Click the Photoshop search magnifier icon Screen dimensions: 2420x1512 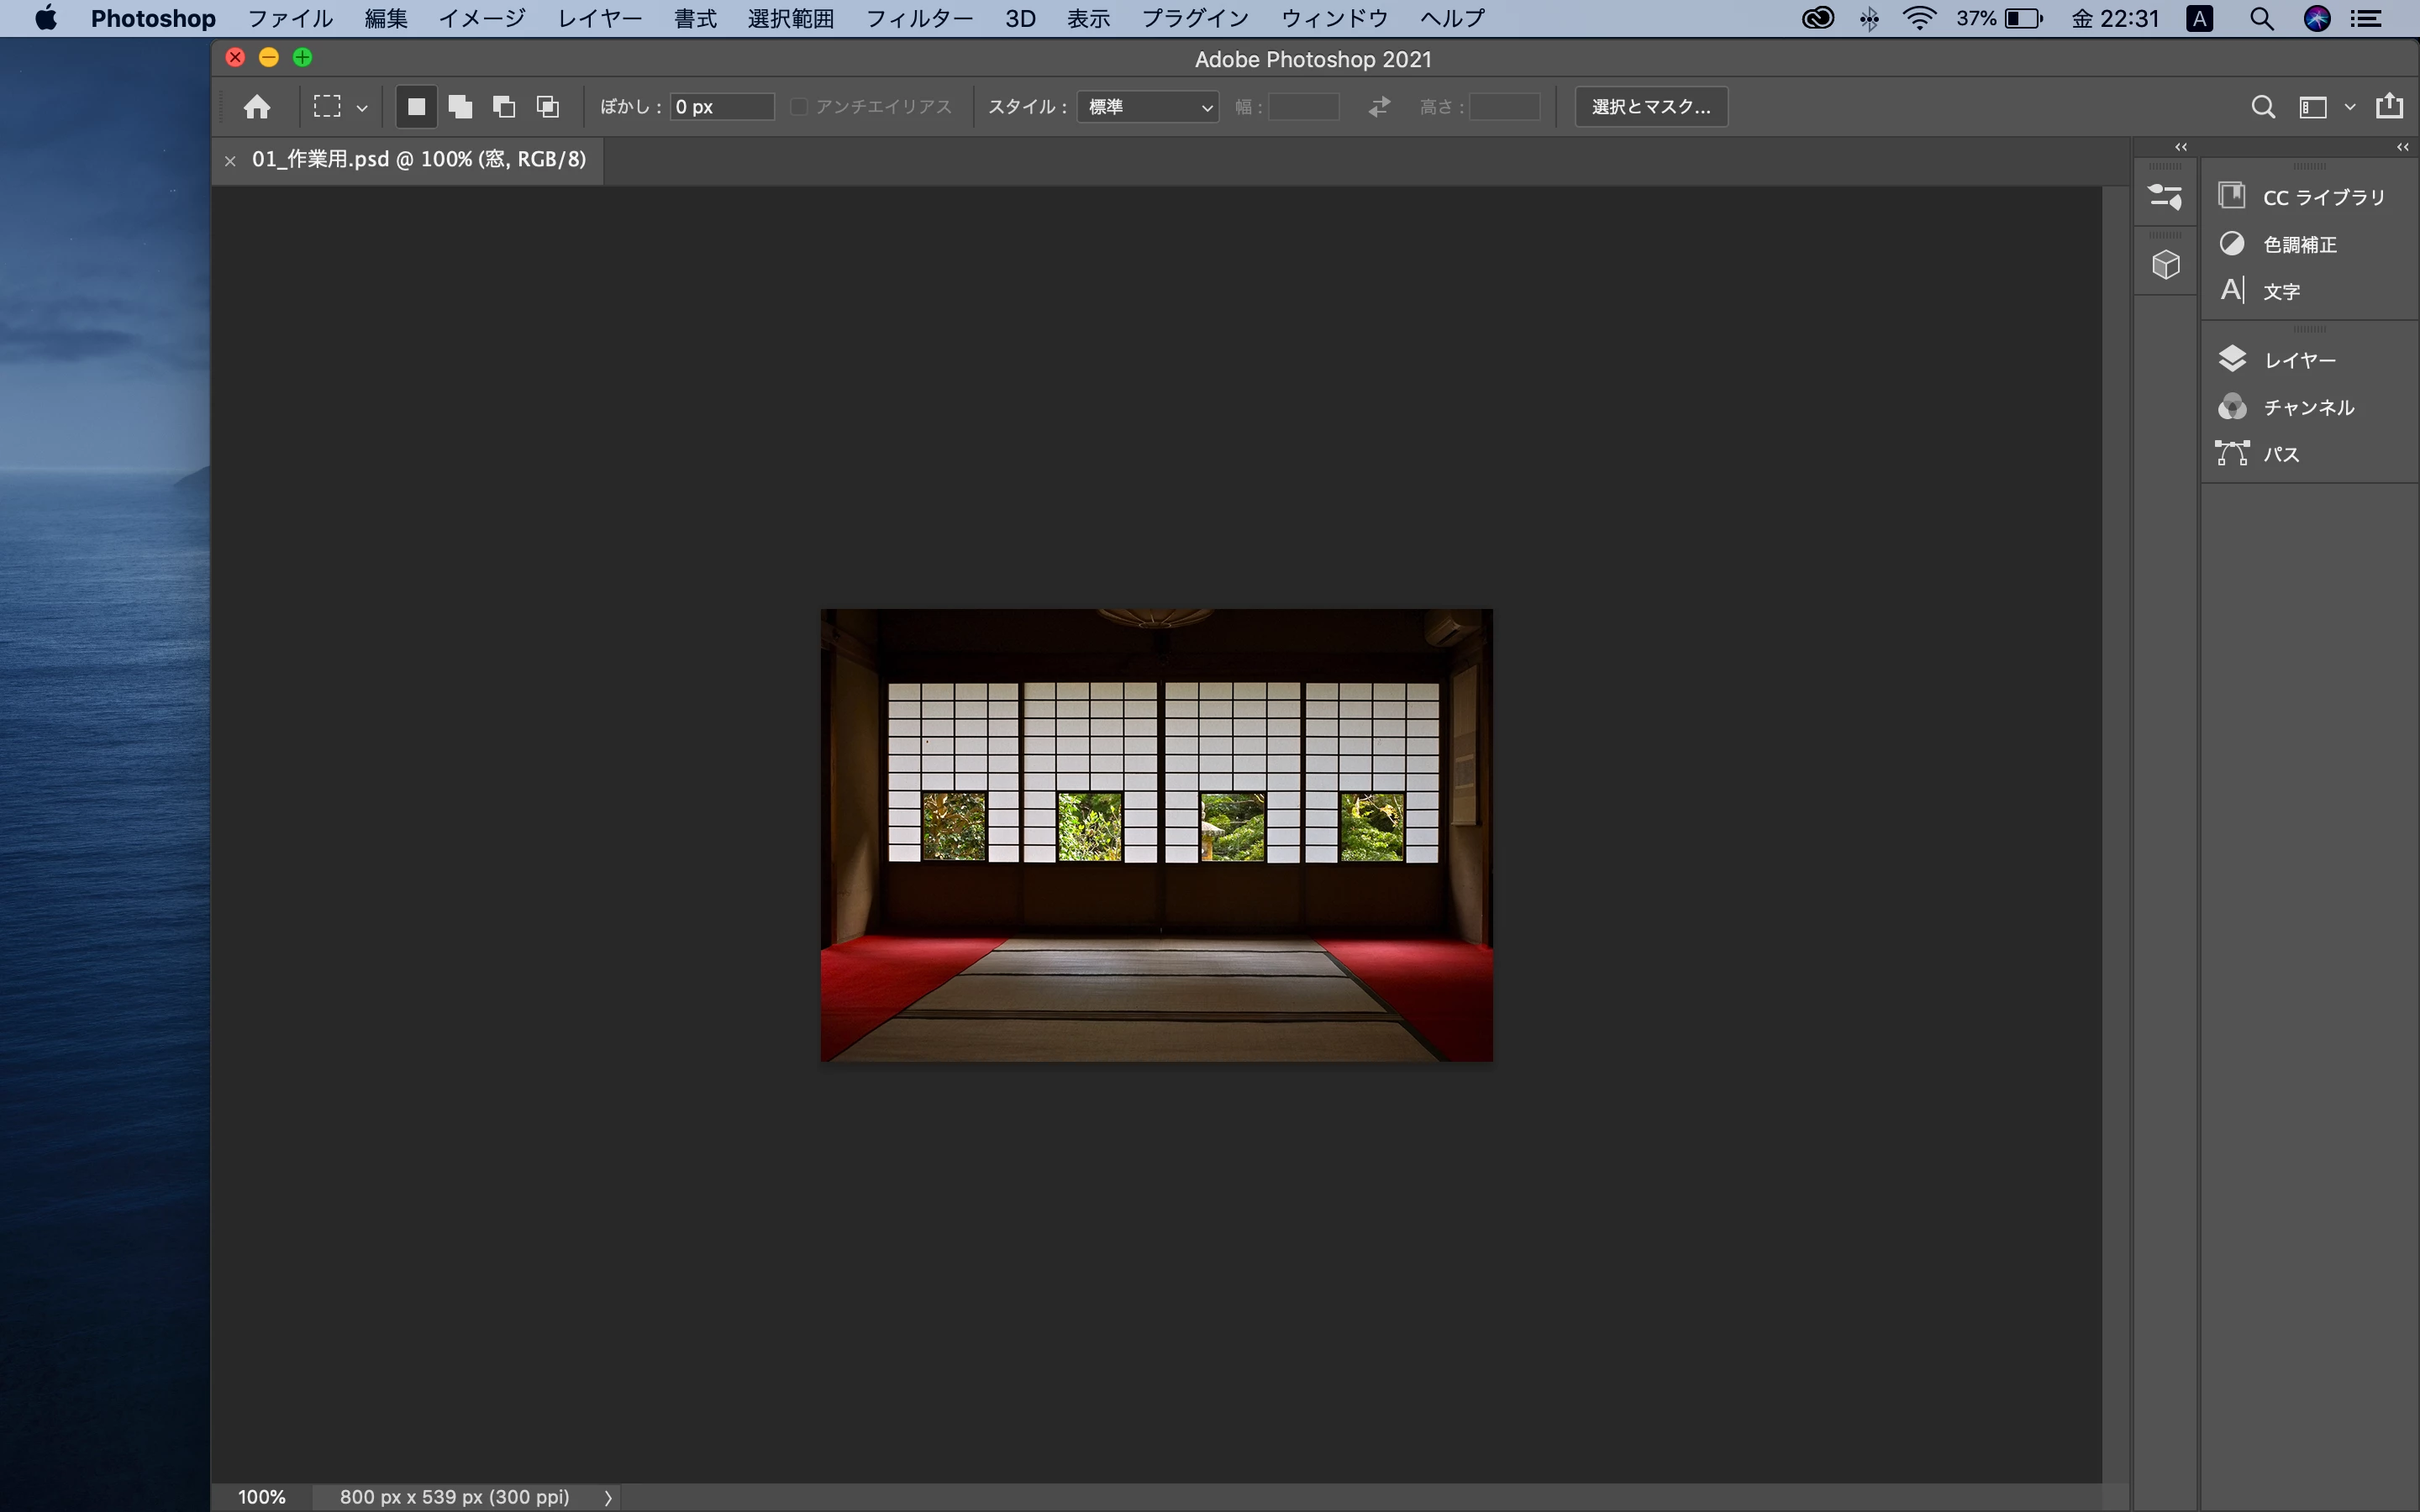pyautogui.click(x=2263, y=107)
